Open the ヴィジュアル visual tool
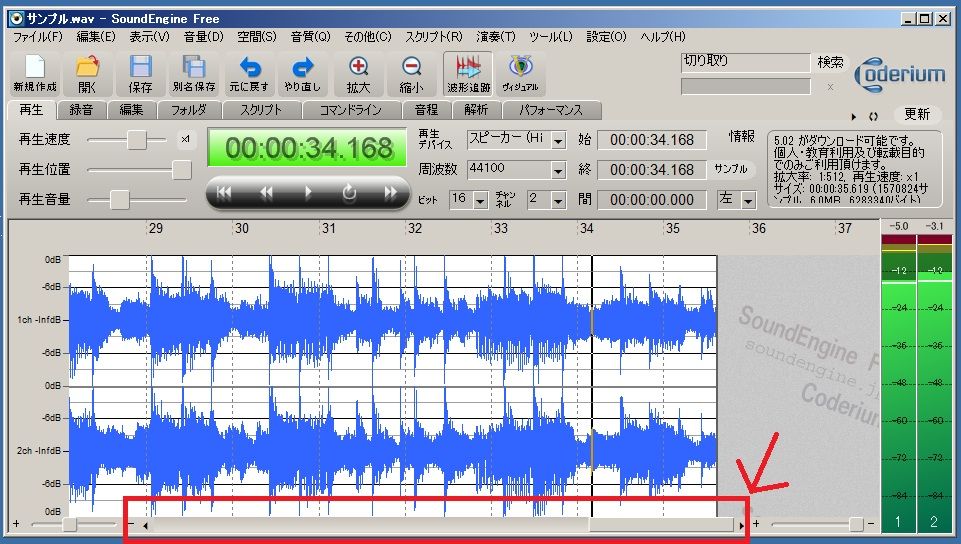961x544 pixels. tap(520, 74)
